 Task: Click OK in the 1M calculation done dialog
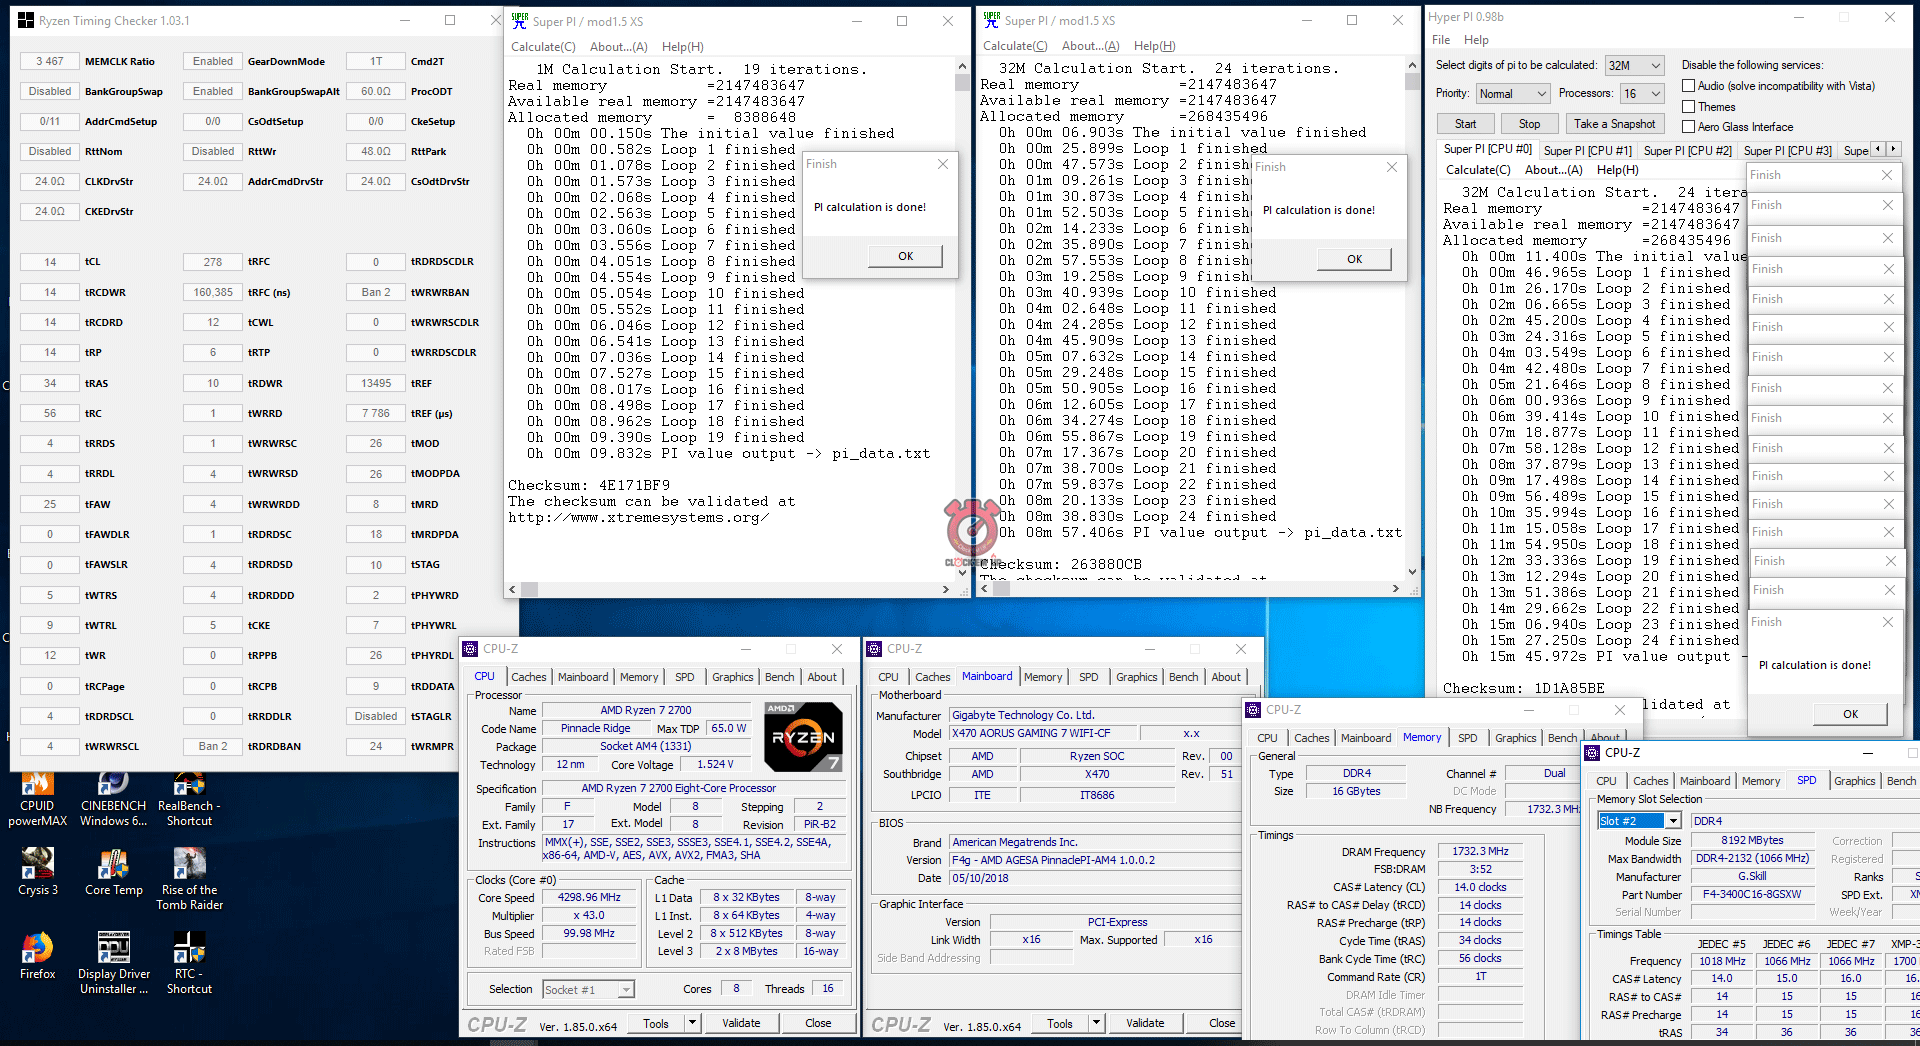click(x=905, y=256)
